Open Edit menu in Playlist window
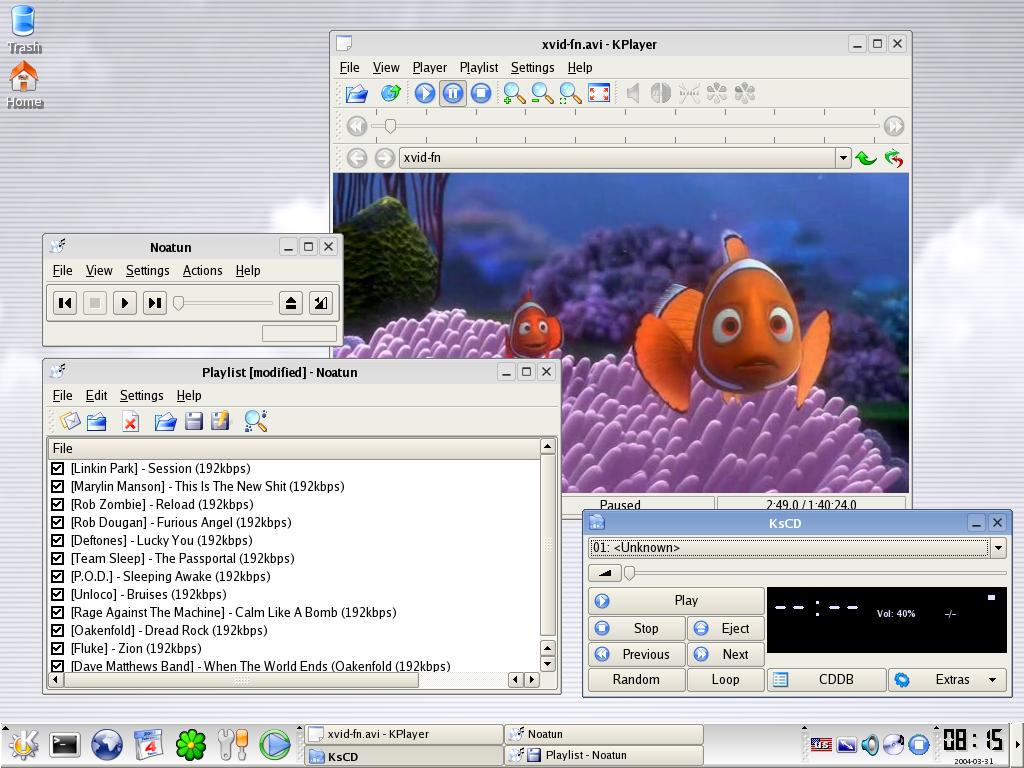This screenshot has width=1024, height=768. pos(96,395)
